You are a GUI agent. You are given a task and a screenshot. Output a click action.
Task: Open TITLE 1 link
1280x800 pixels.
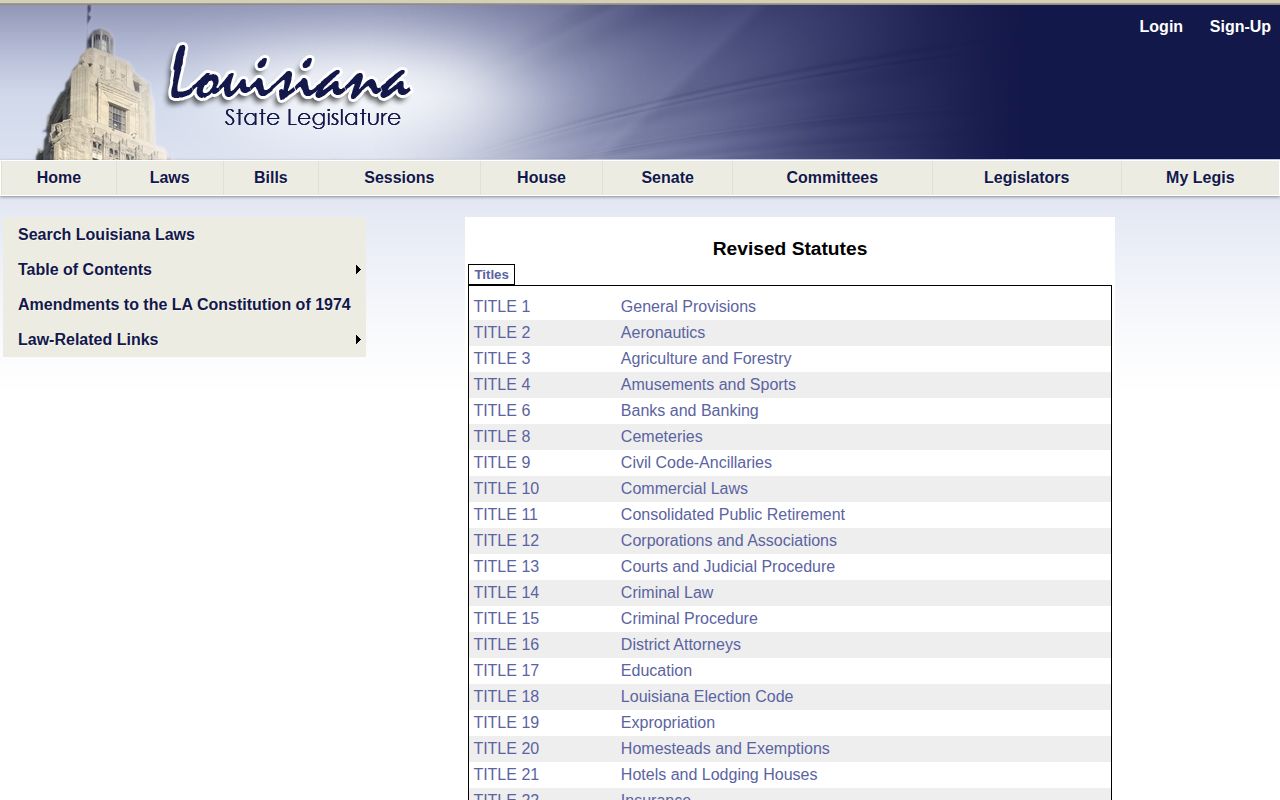pyautogui.click(x=502, y=307)
